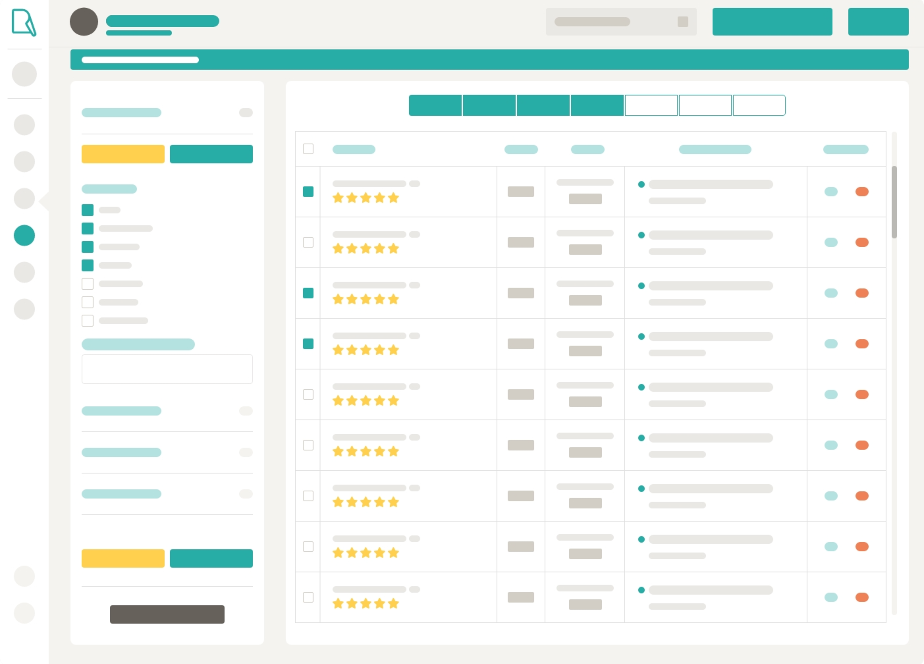Click the app logo icon top left

tap(24, 24)
